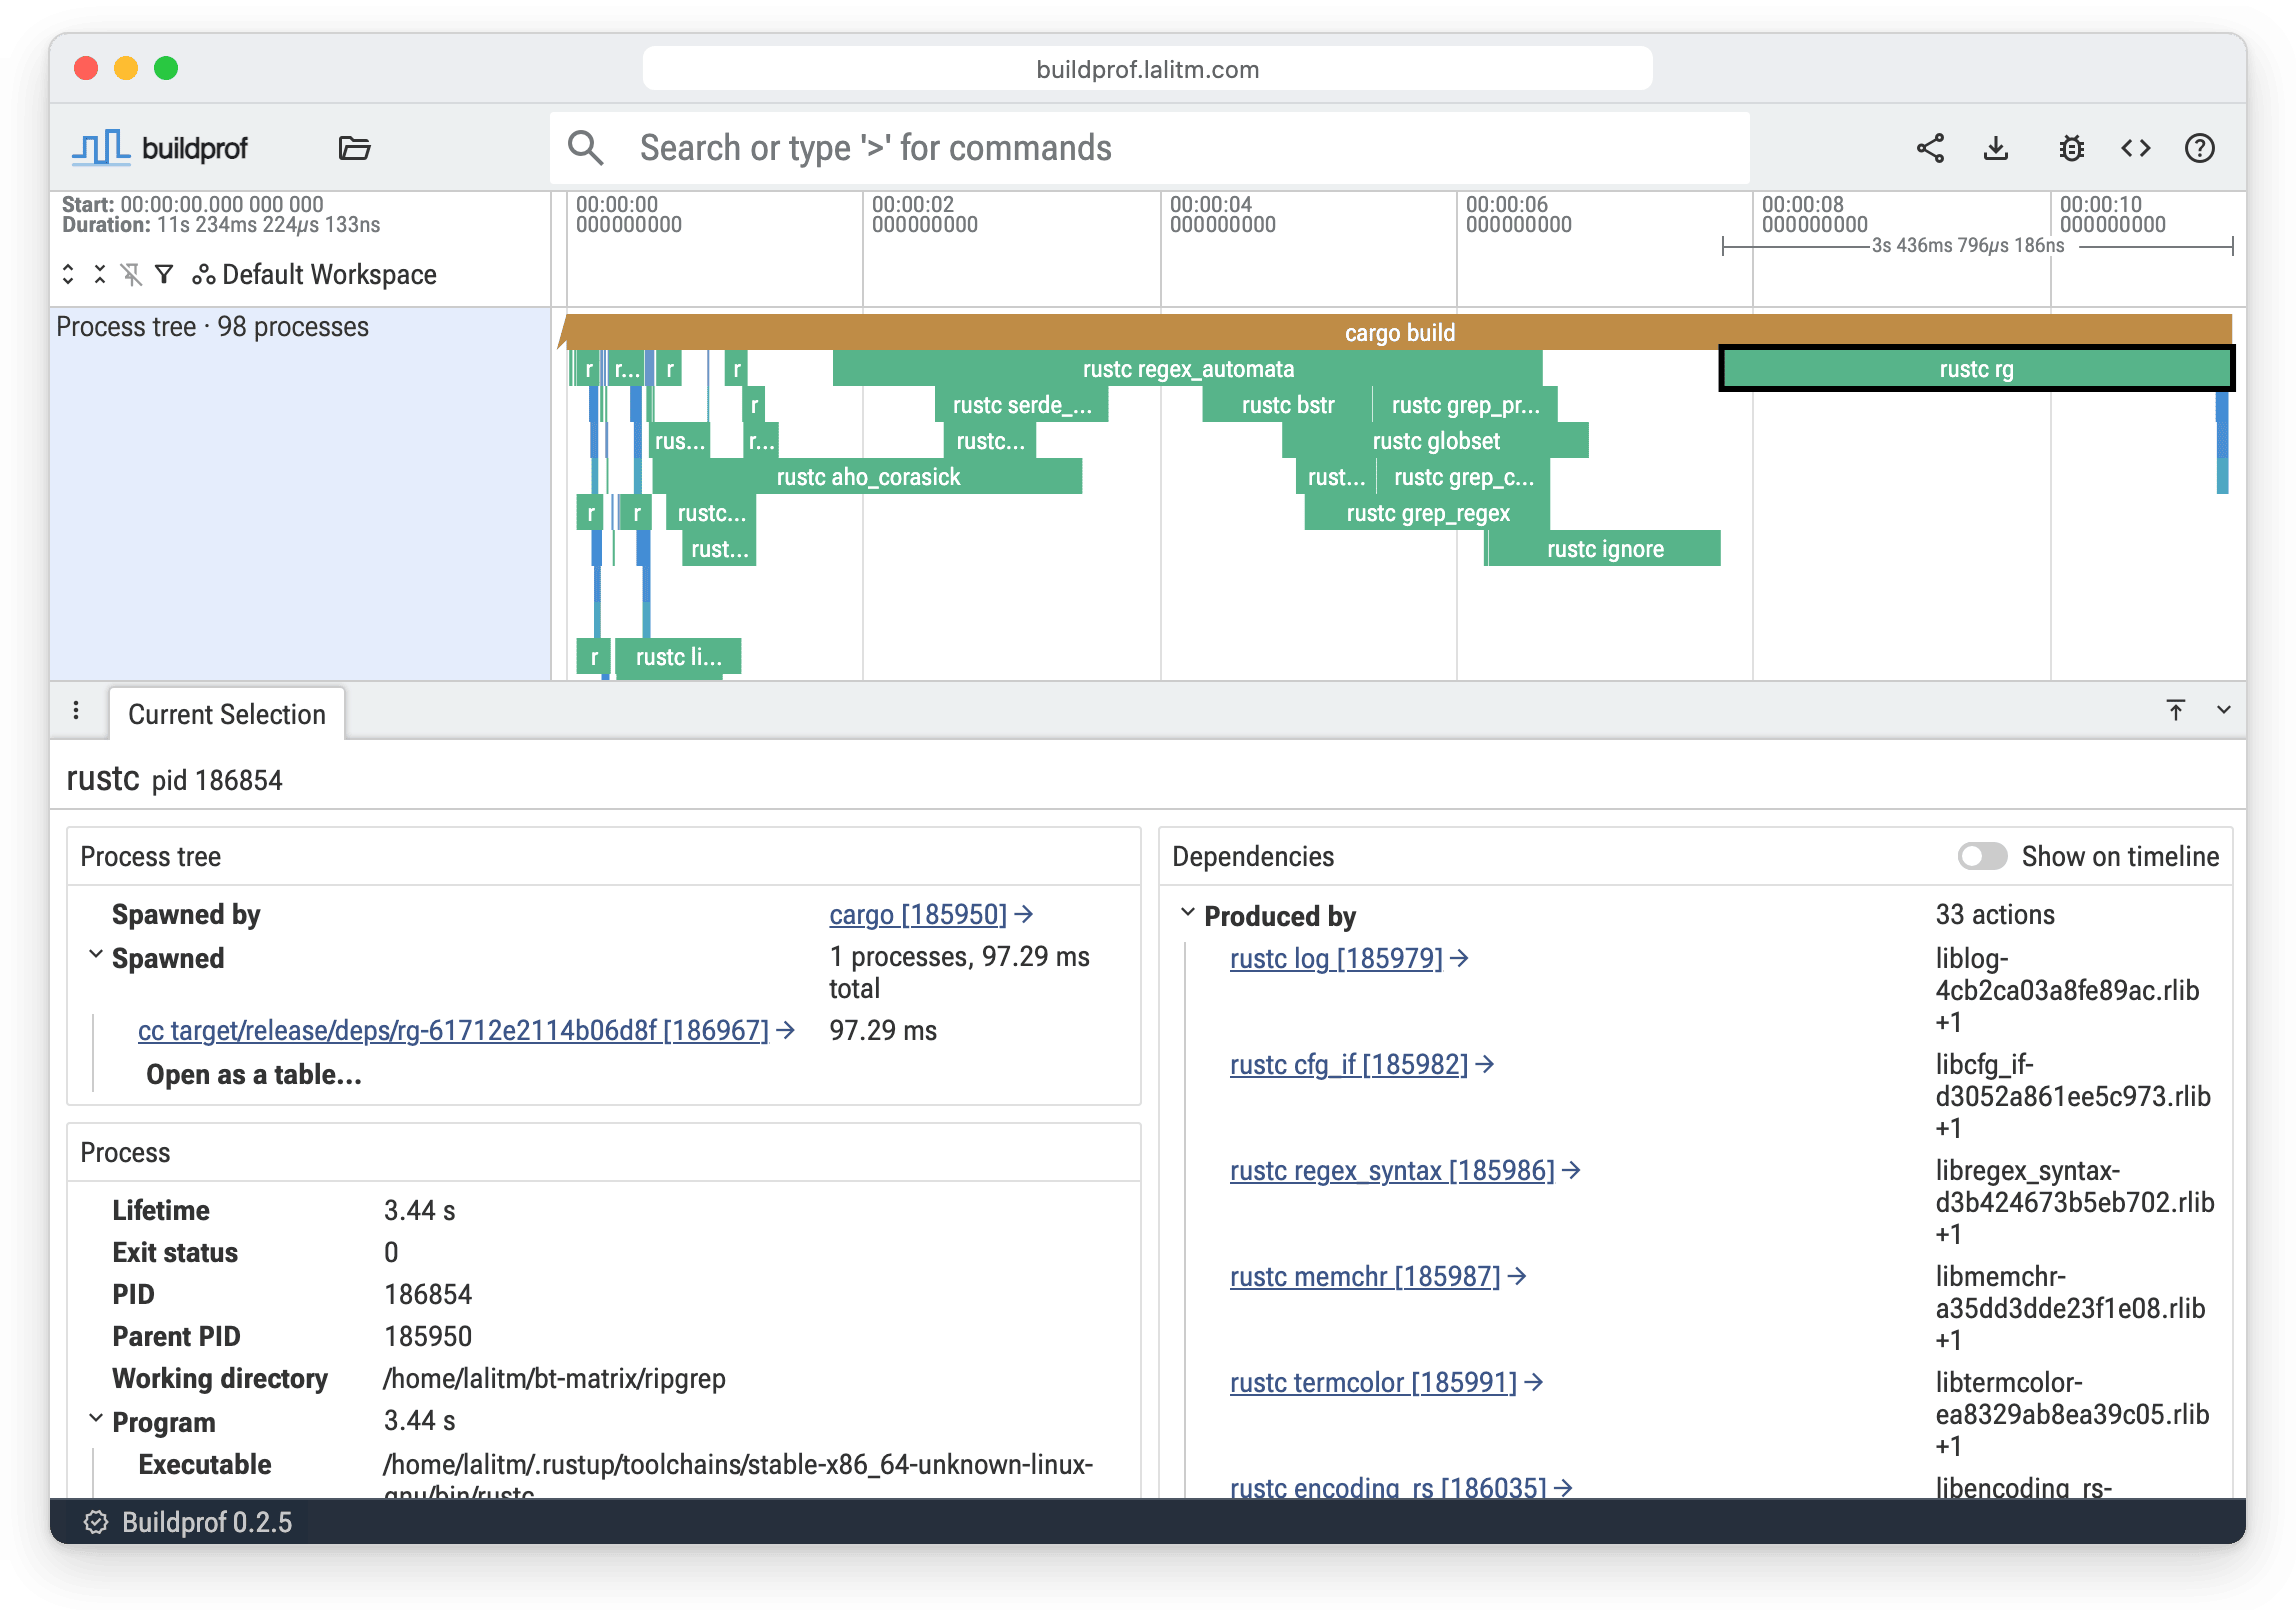Click the buildprof logo icon
2296x1610 pixels.
101,148
